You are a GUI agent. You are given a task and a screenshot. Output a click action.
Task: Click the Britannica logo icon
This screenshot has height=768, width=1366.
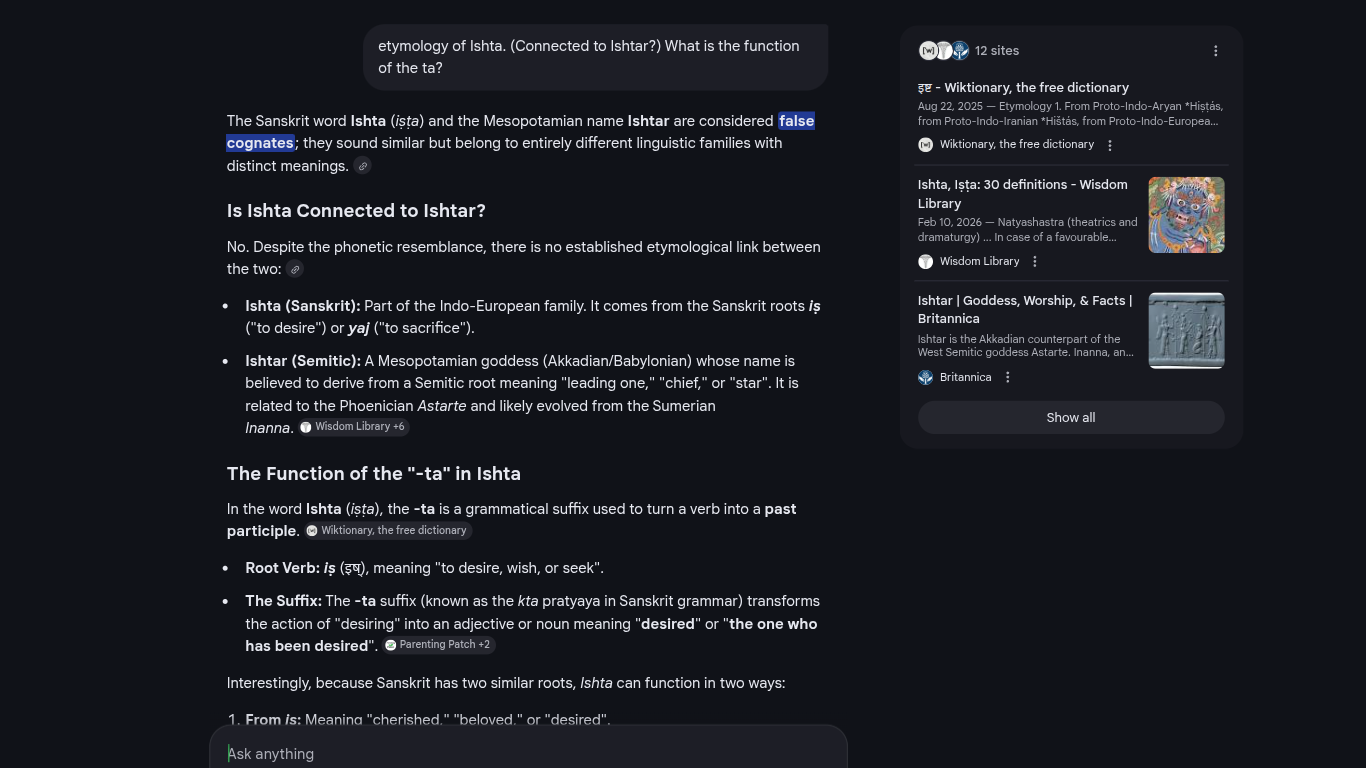(x=926, y=377)
